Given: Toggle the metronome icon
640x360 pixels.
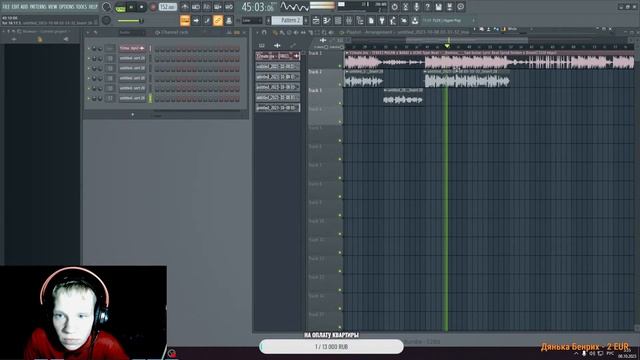Looking at the screenshot, I should (185, 7).
